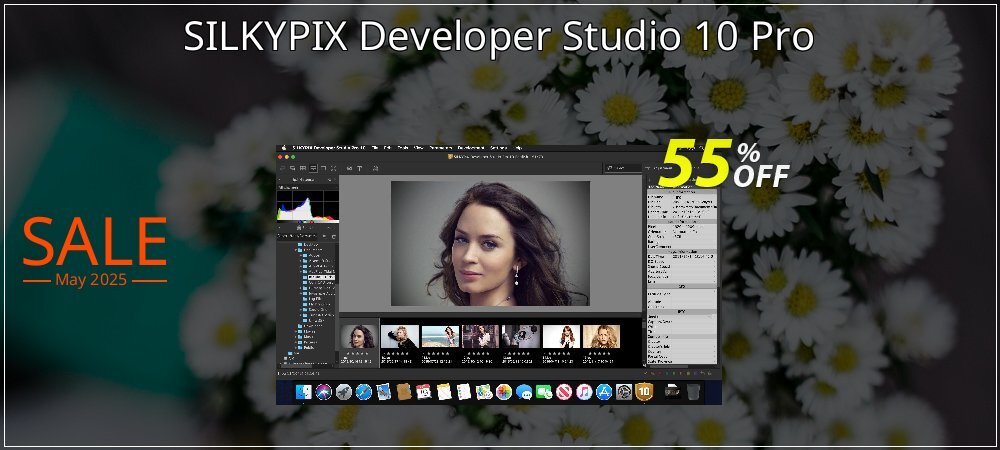The height and width of the screenshot is (450, 1000).
Task: Open Music note icon in Dock
Action: [584, 391]
